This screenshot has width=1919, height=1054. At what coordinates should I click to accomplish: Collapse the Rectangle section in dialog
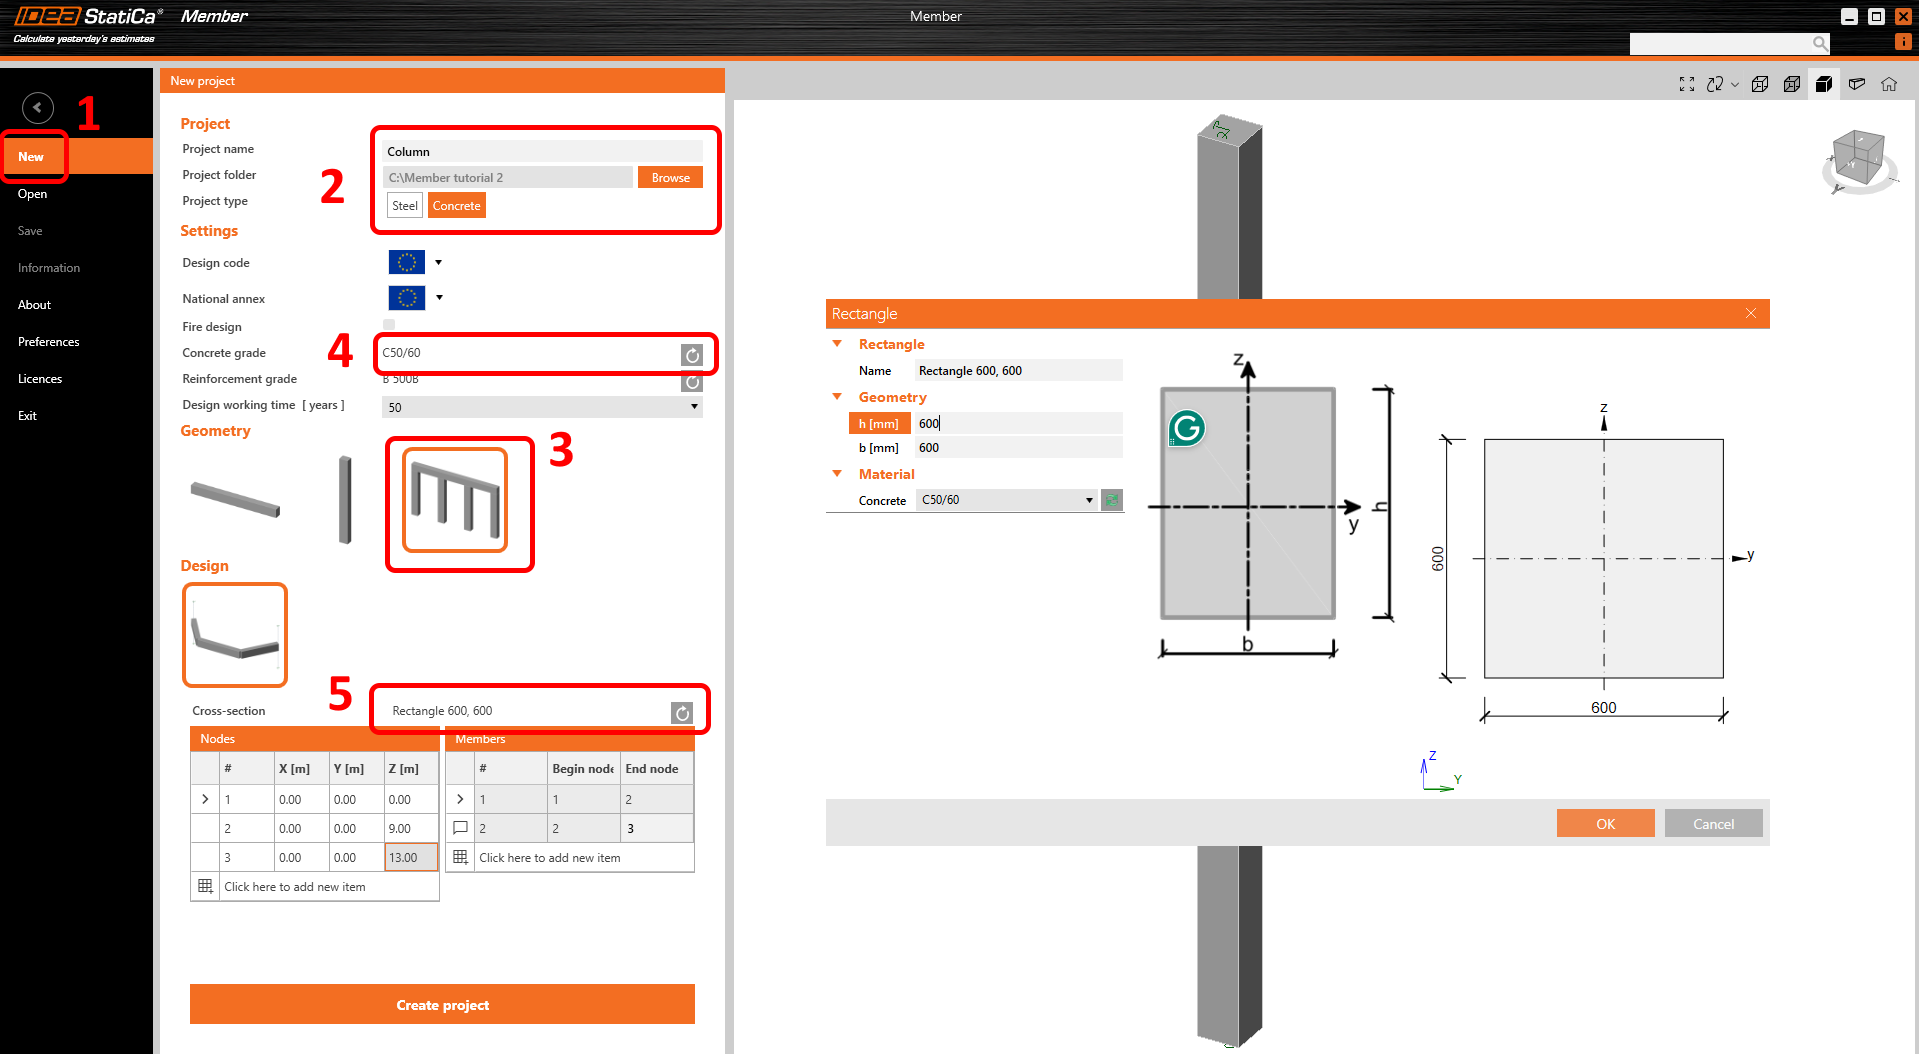(837, 343)
